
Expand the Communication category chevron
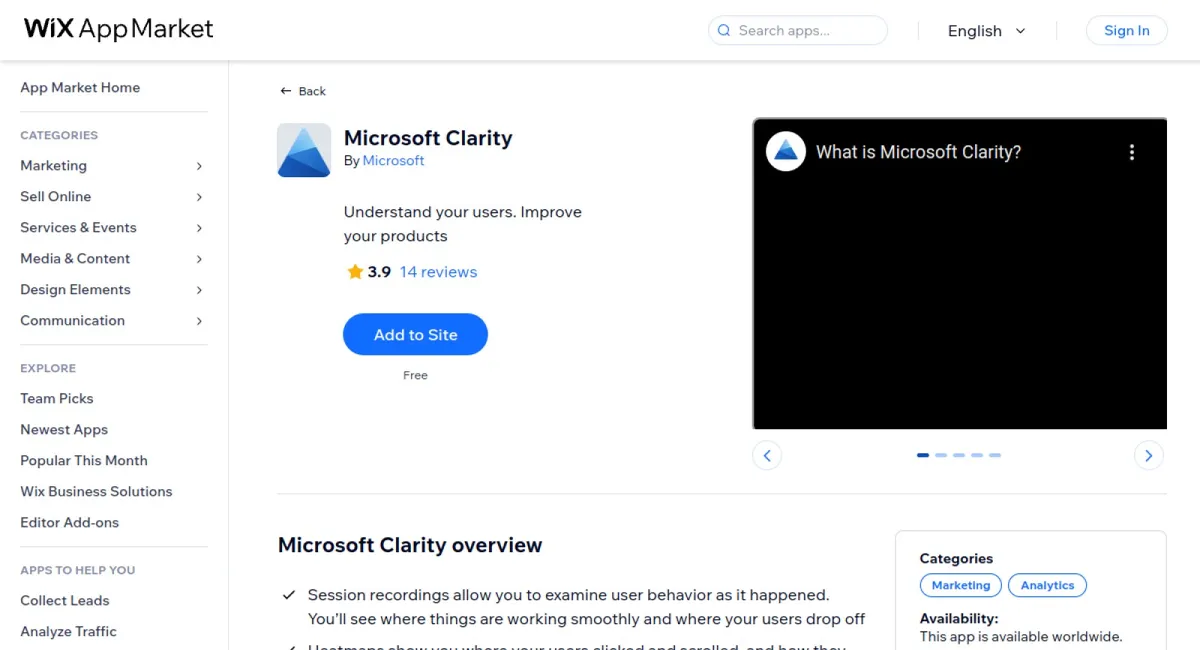point(199,321)
